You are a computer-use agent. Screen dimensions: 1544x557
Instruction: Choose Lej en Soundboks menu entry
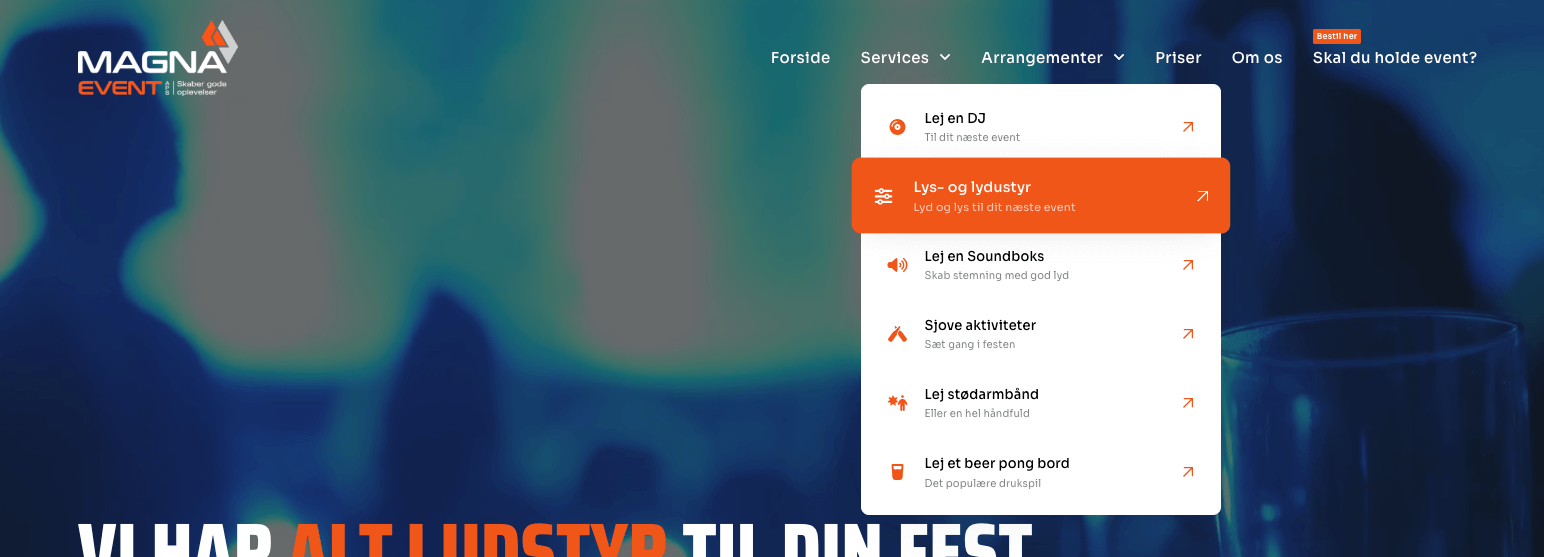(1041, 265)
